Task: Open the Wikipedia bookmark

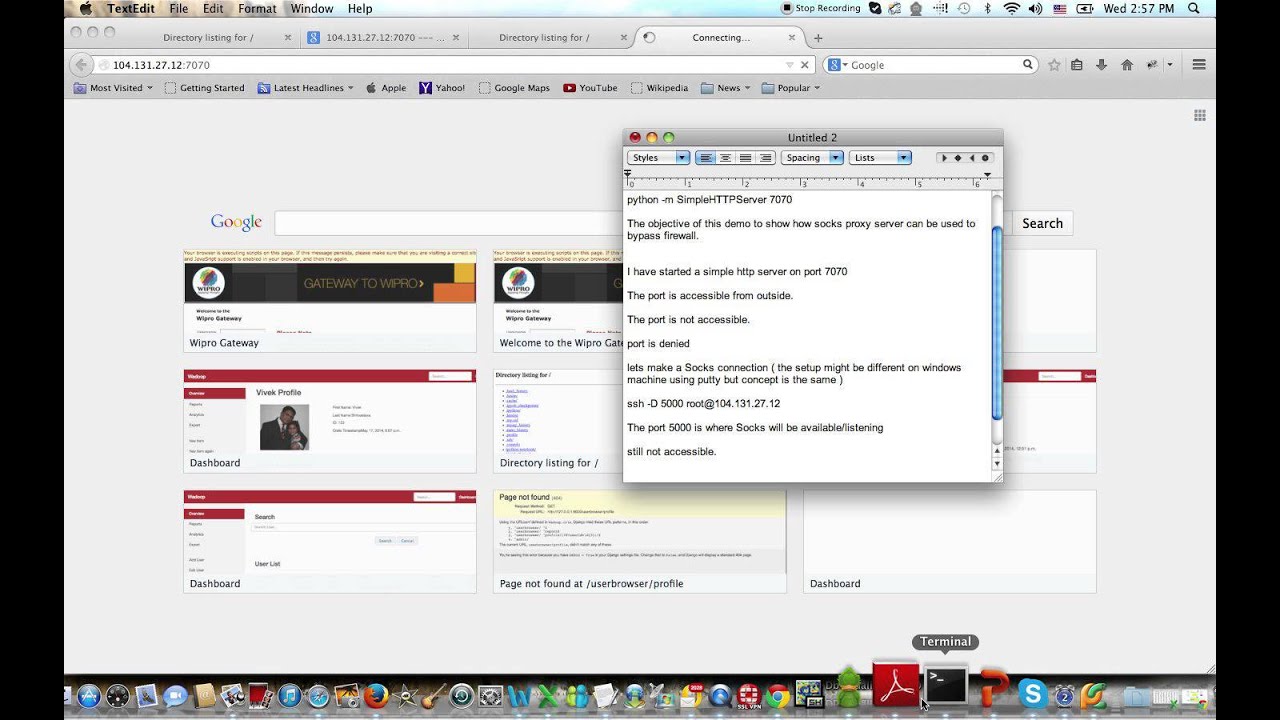Action: pos(660,88)
